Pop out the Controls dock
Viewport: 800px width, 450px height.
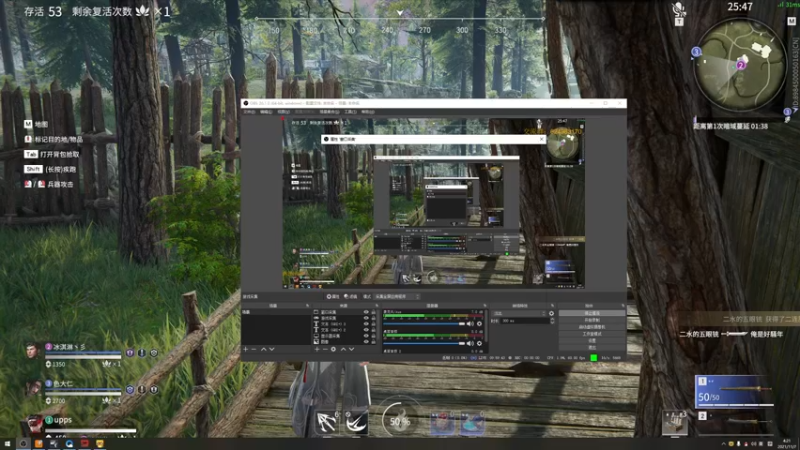click(622, 306)
